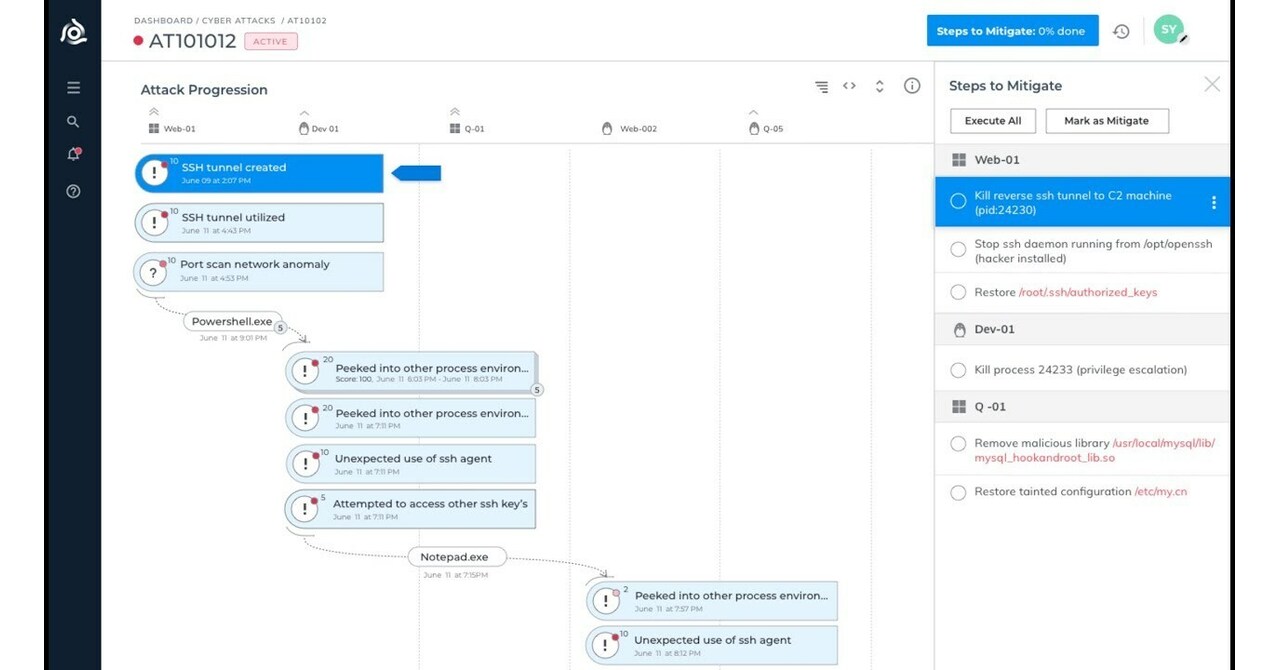Collapse the Web-01 column chevron
Screen dimensions: 1279x670
coord(154,112)
